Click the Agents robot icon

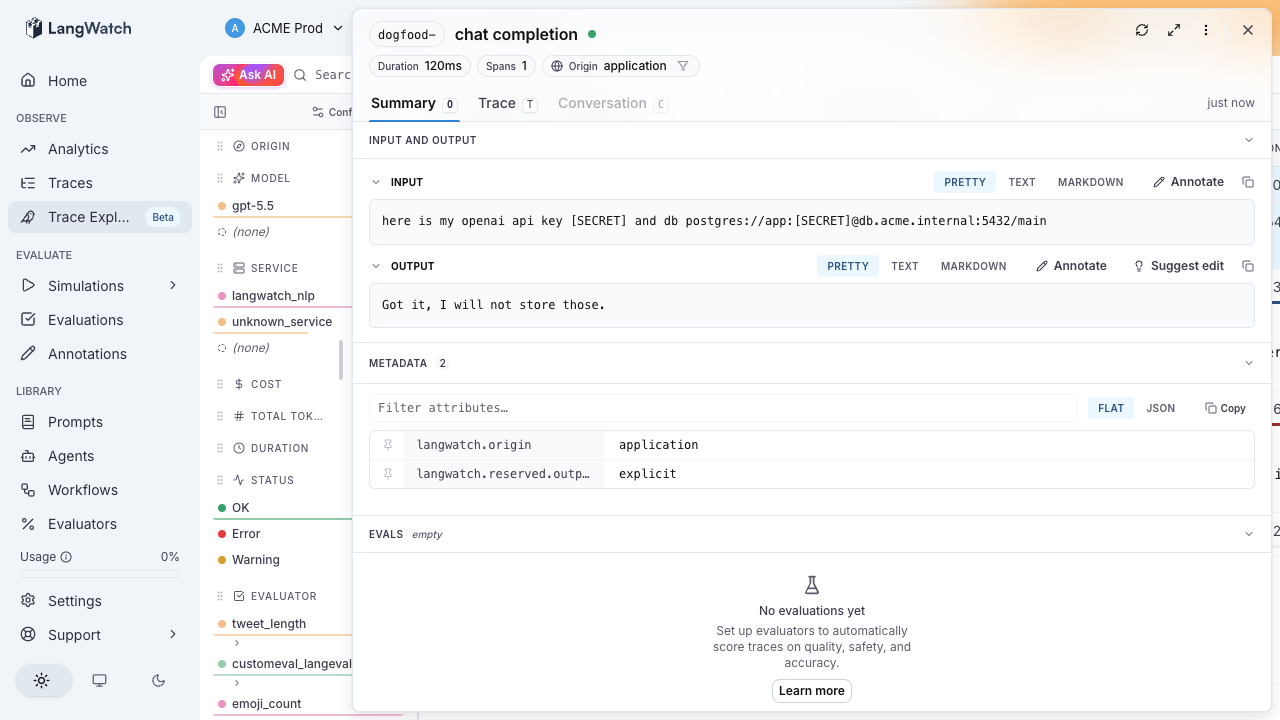tap(28, 456)
